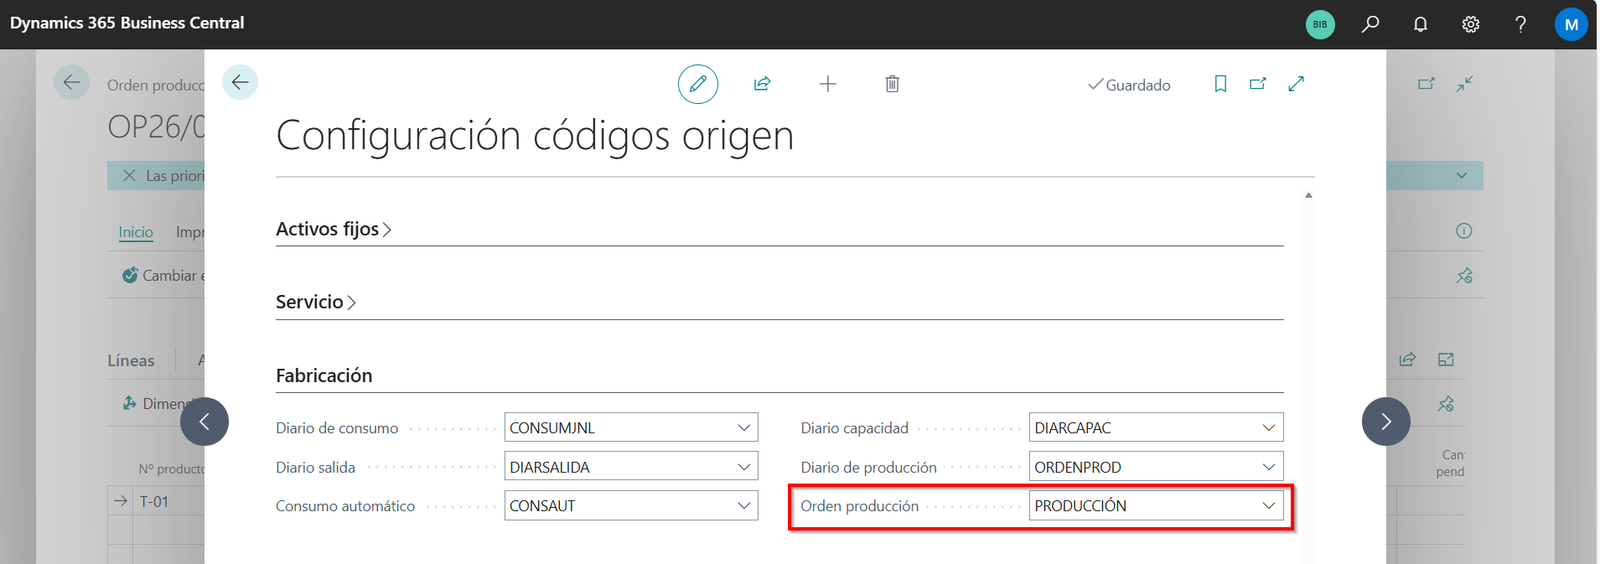The image size is (1600, 564).
Task: Click the help question mark icon
Action: pyautogui.click(x=1520, y=24)
